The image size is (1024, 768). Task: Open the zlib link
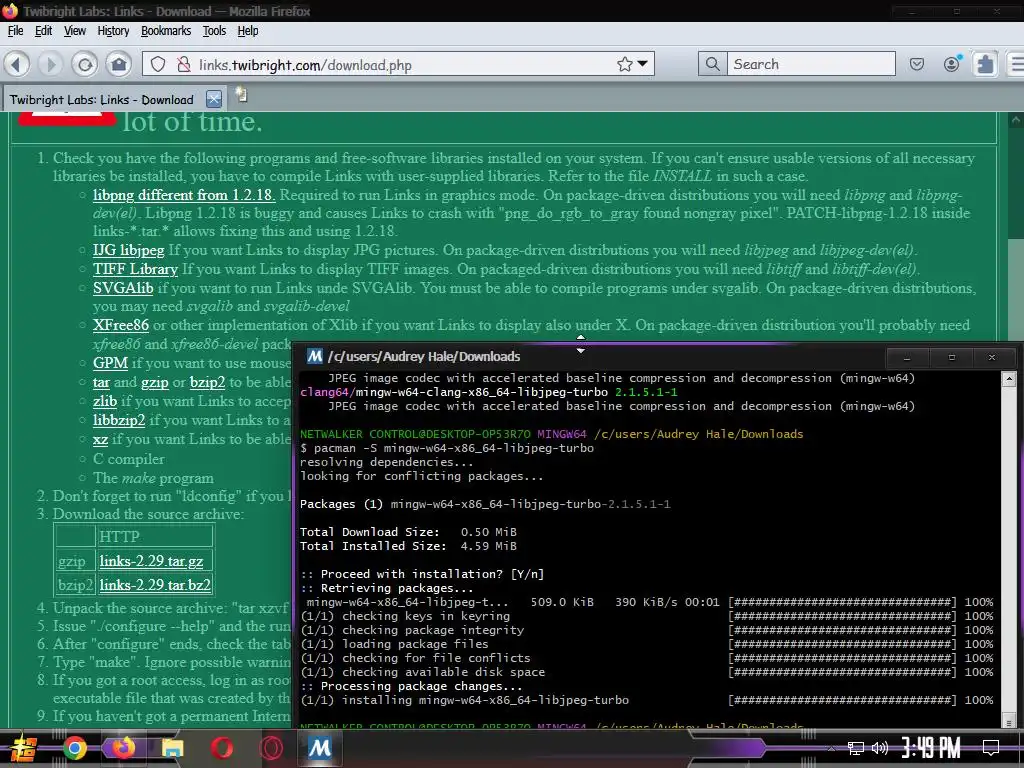104,401
